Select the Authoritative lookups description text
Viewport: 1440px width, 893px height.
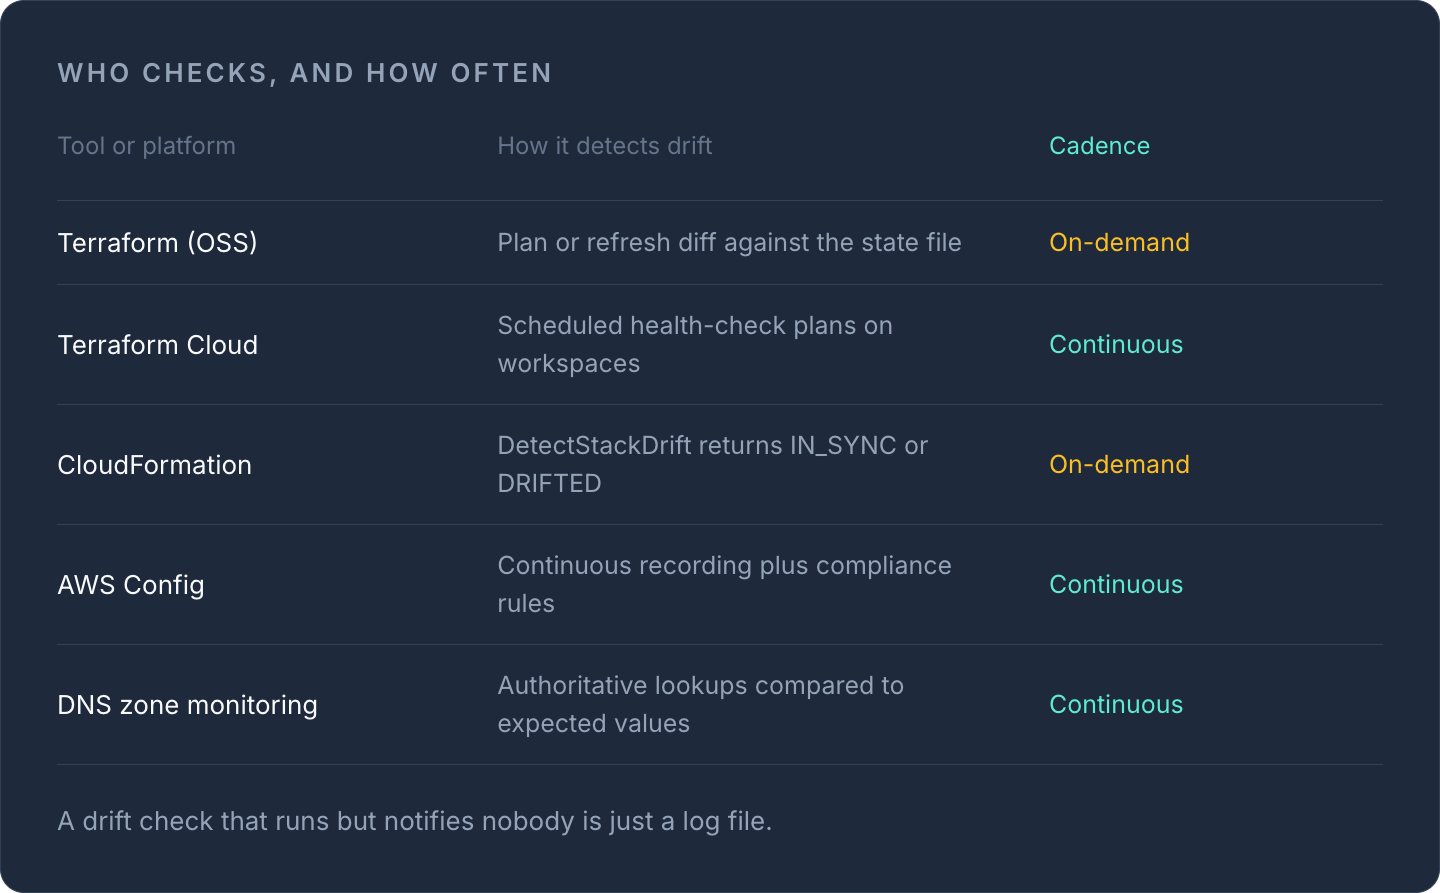(701, 705)
